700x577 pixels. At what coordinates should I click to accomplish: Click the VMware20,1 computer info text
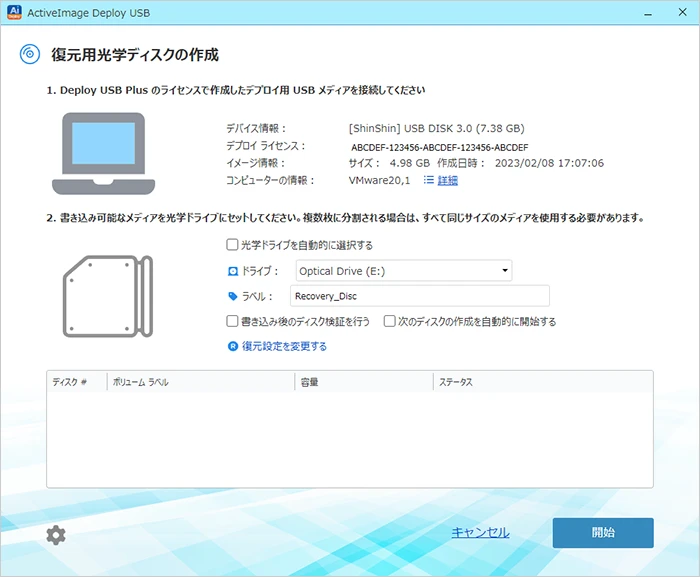tap(379, 180)
